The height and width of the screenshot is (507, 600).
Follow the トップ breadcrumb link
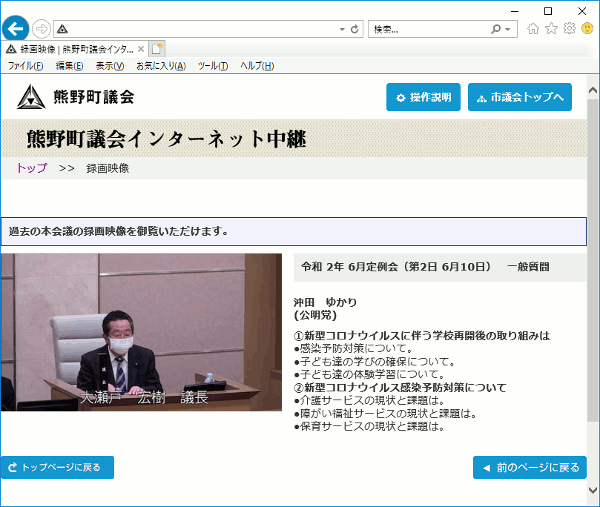[x=32, y=168]
